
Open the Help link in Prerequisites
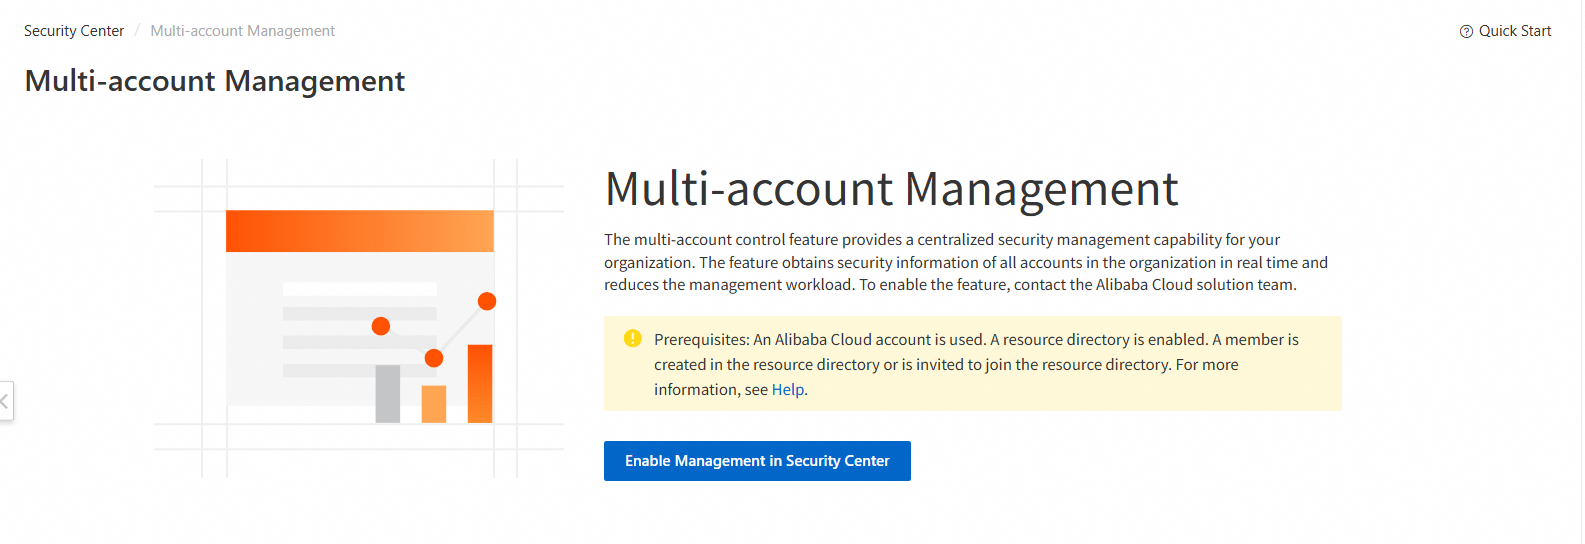tap(787, 390)
